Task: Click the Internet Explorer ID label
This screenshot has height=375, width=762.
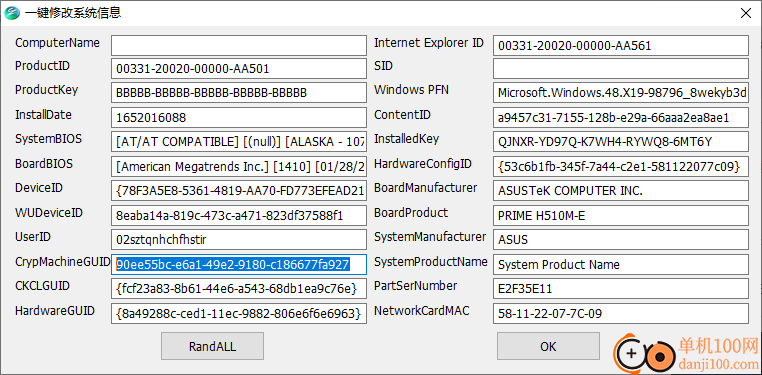Action: [x=429, y=43]
